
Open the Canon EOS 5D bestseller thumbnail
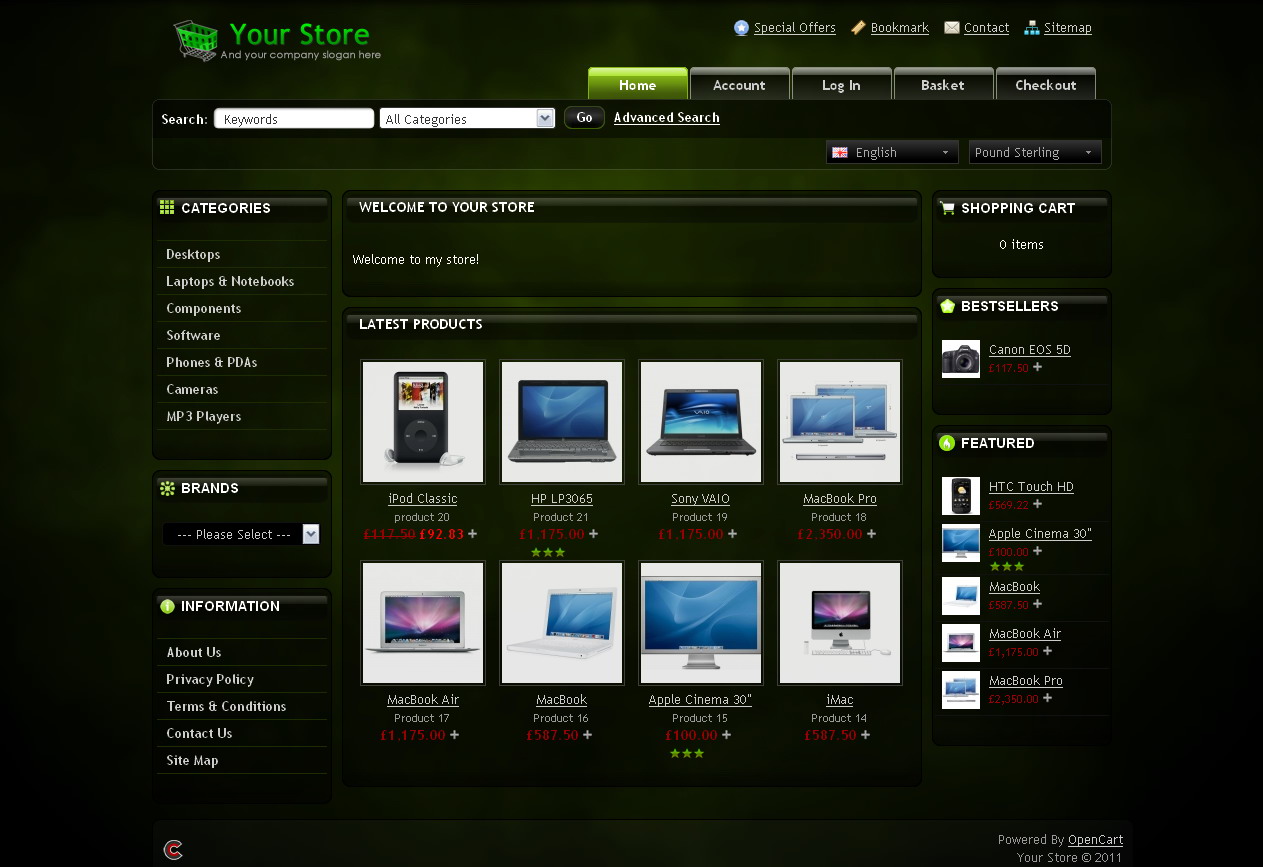tap(961, 359)
